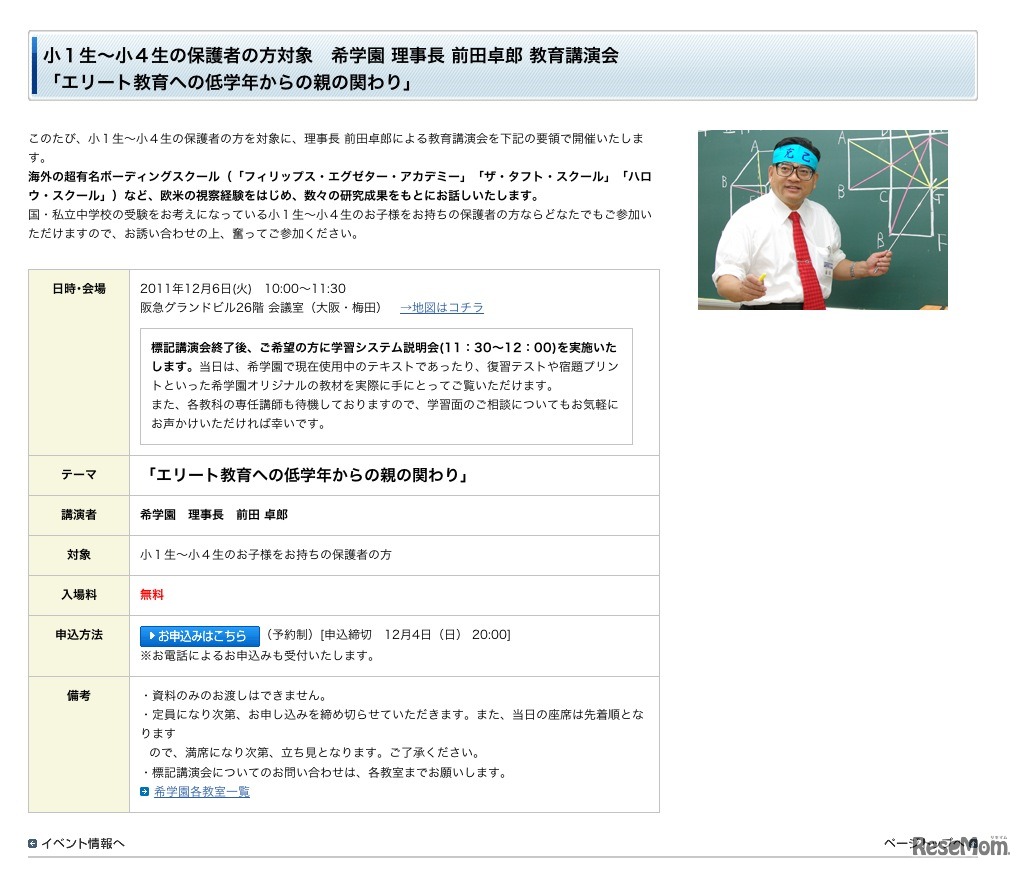Select the 日時・会場 row header cell
The width and height of the screenshot is (1023, 869).
(x=79, y=289)
